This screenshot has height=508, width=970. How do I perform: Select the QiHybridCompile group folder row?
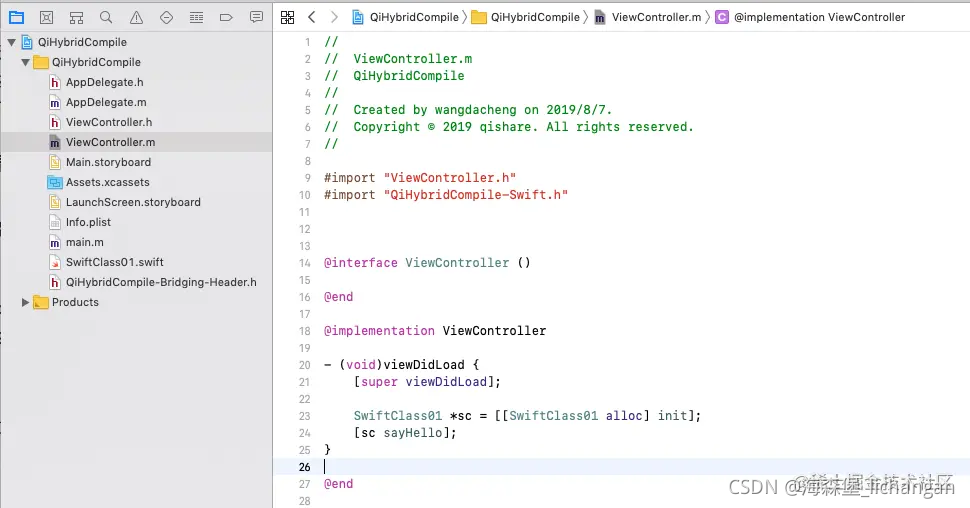(x=136, y=62)
